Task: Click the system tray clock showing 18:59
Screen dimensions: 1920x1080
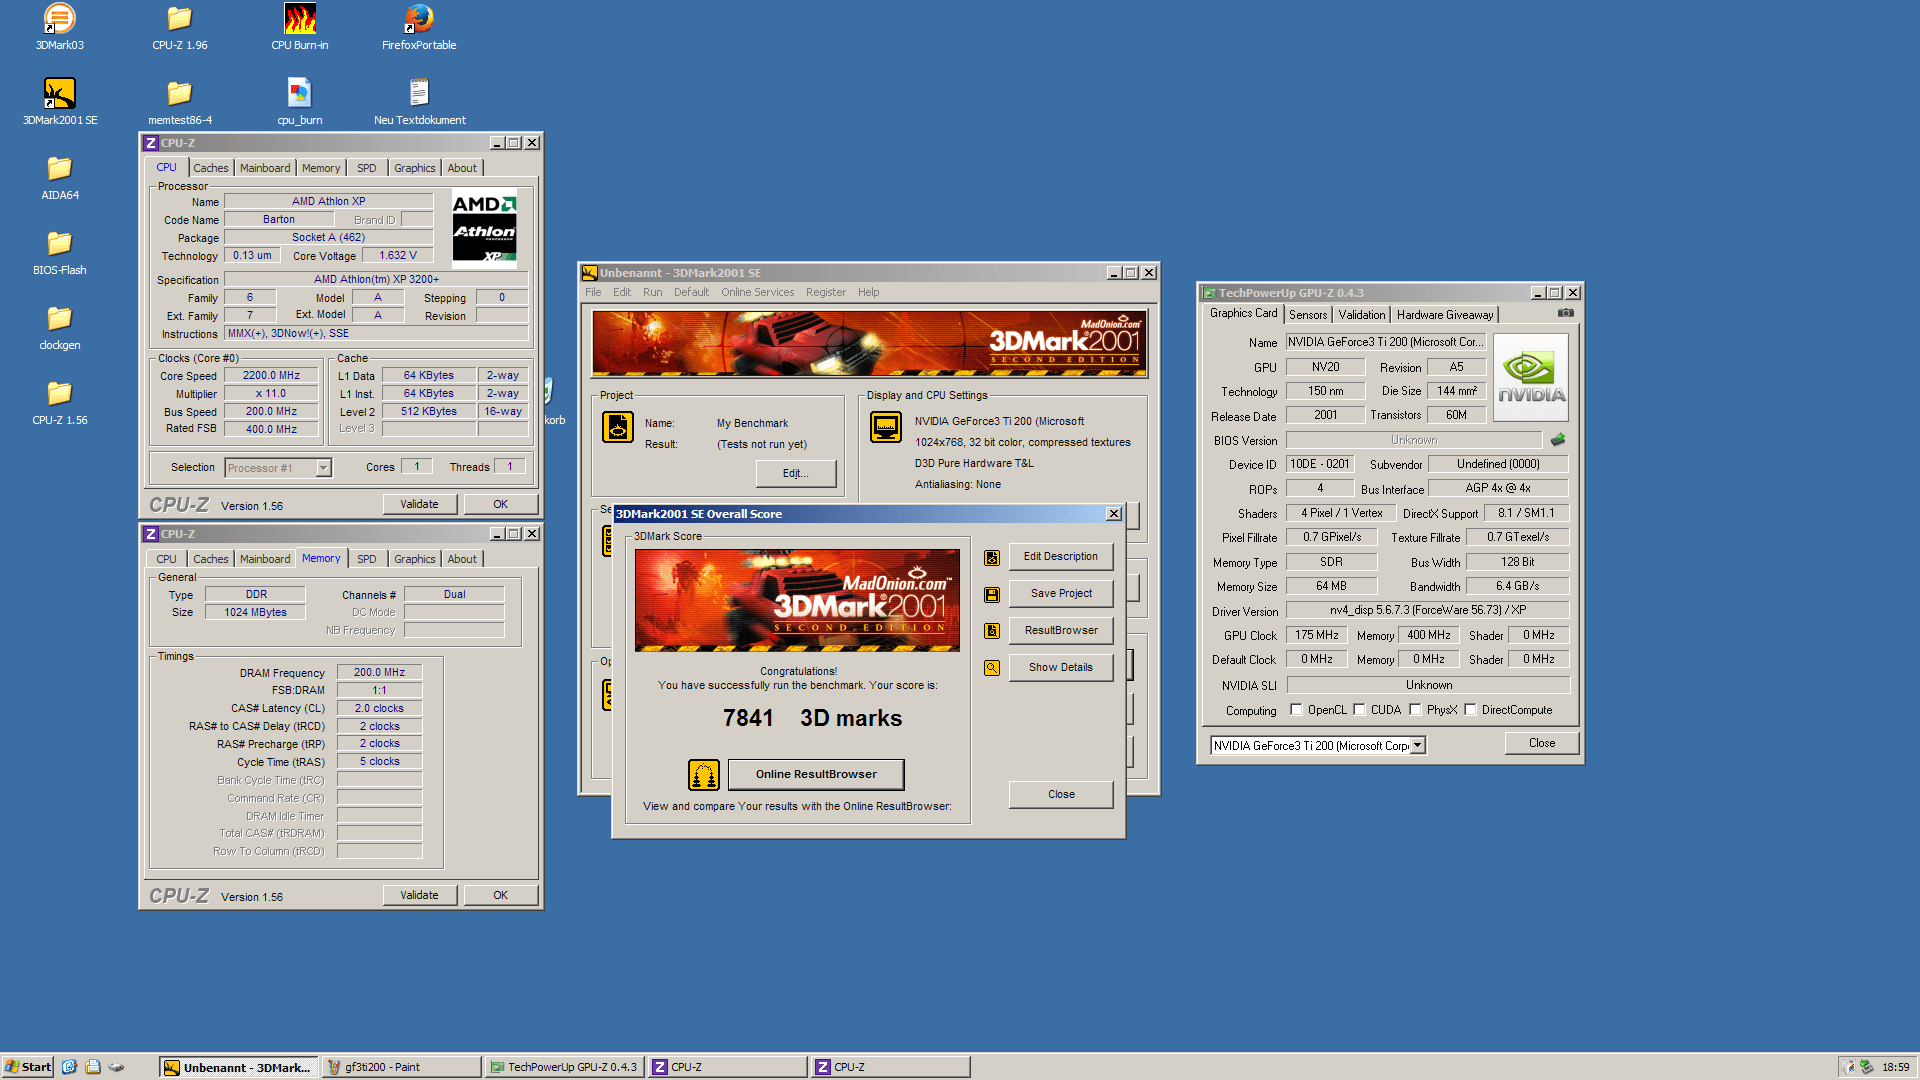Action: tap(1895, 1067)
